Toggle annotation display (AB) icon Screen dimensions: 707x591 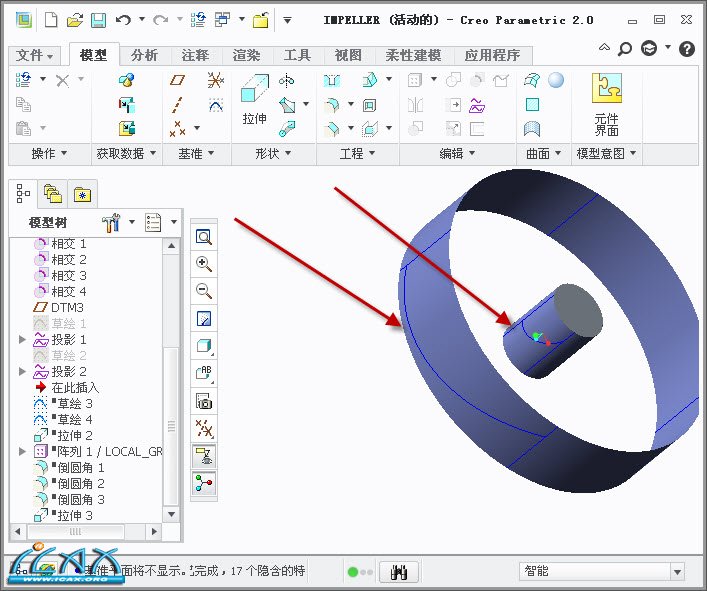(x=204, y=373)
